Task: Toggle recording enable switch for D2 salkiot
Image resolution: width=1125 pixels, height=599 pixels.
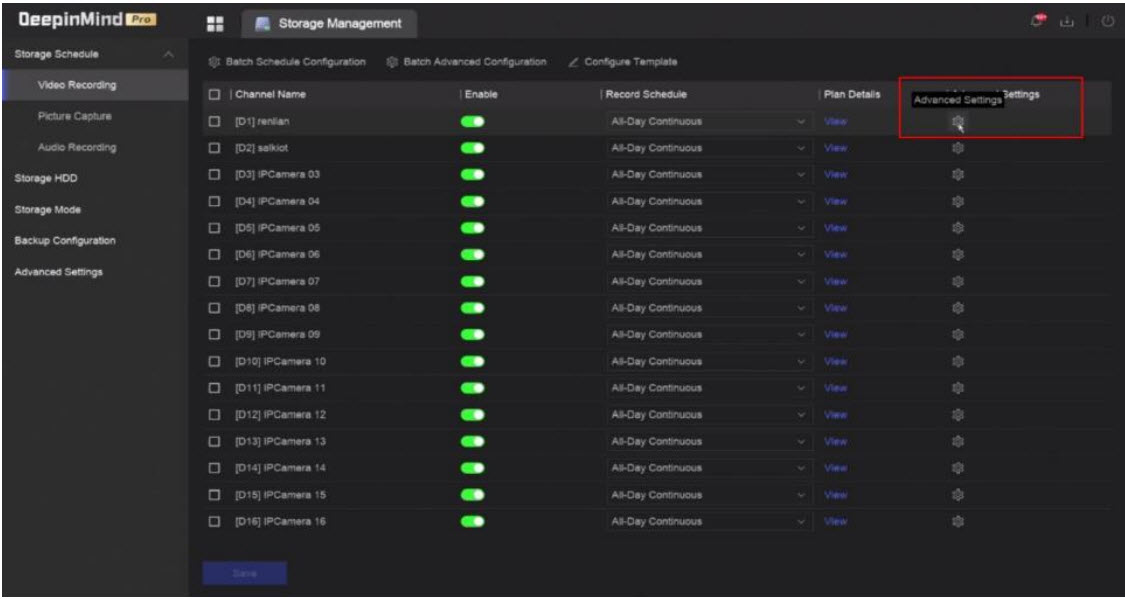Action: coord(473,148)
